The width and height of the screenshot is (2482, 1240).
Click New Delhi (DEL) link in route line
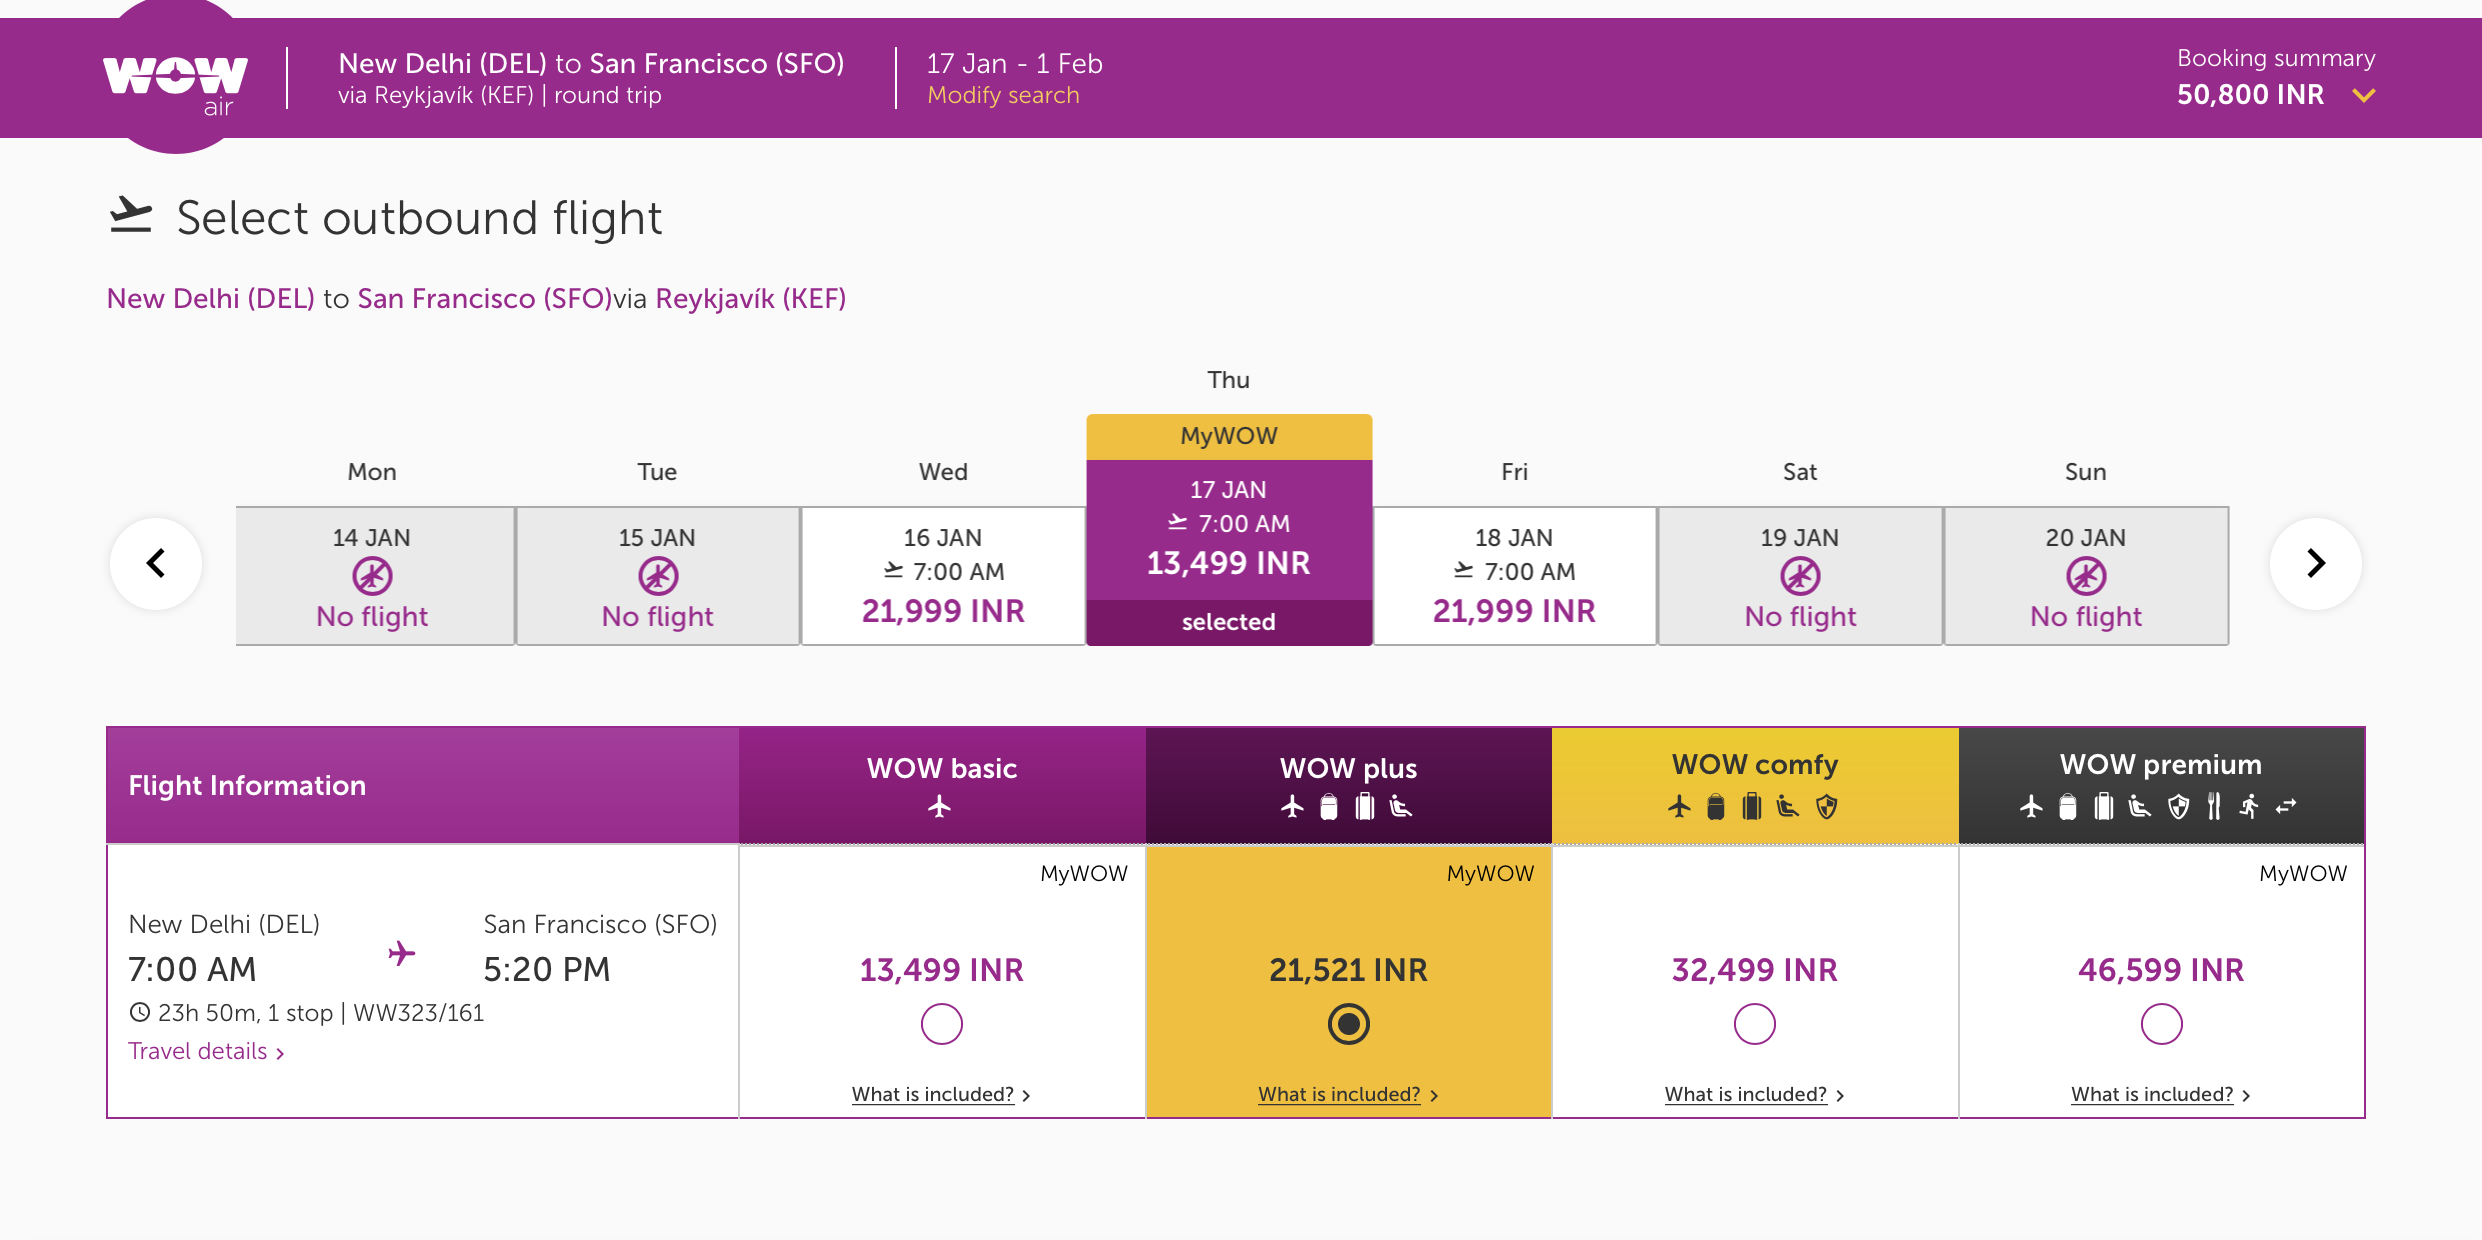[x=211, y=298]
